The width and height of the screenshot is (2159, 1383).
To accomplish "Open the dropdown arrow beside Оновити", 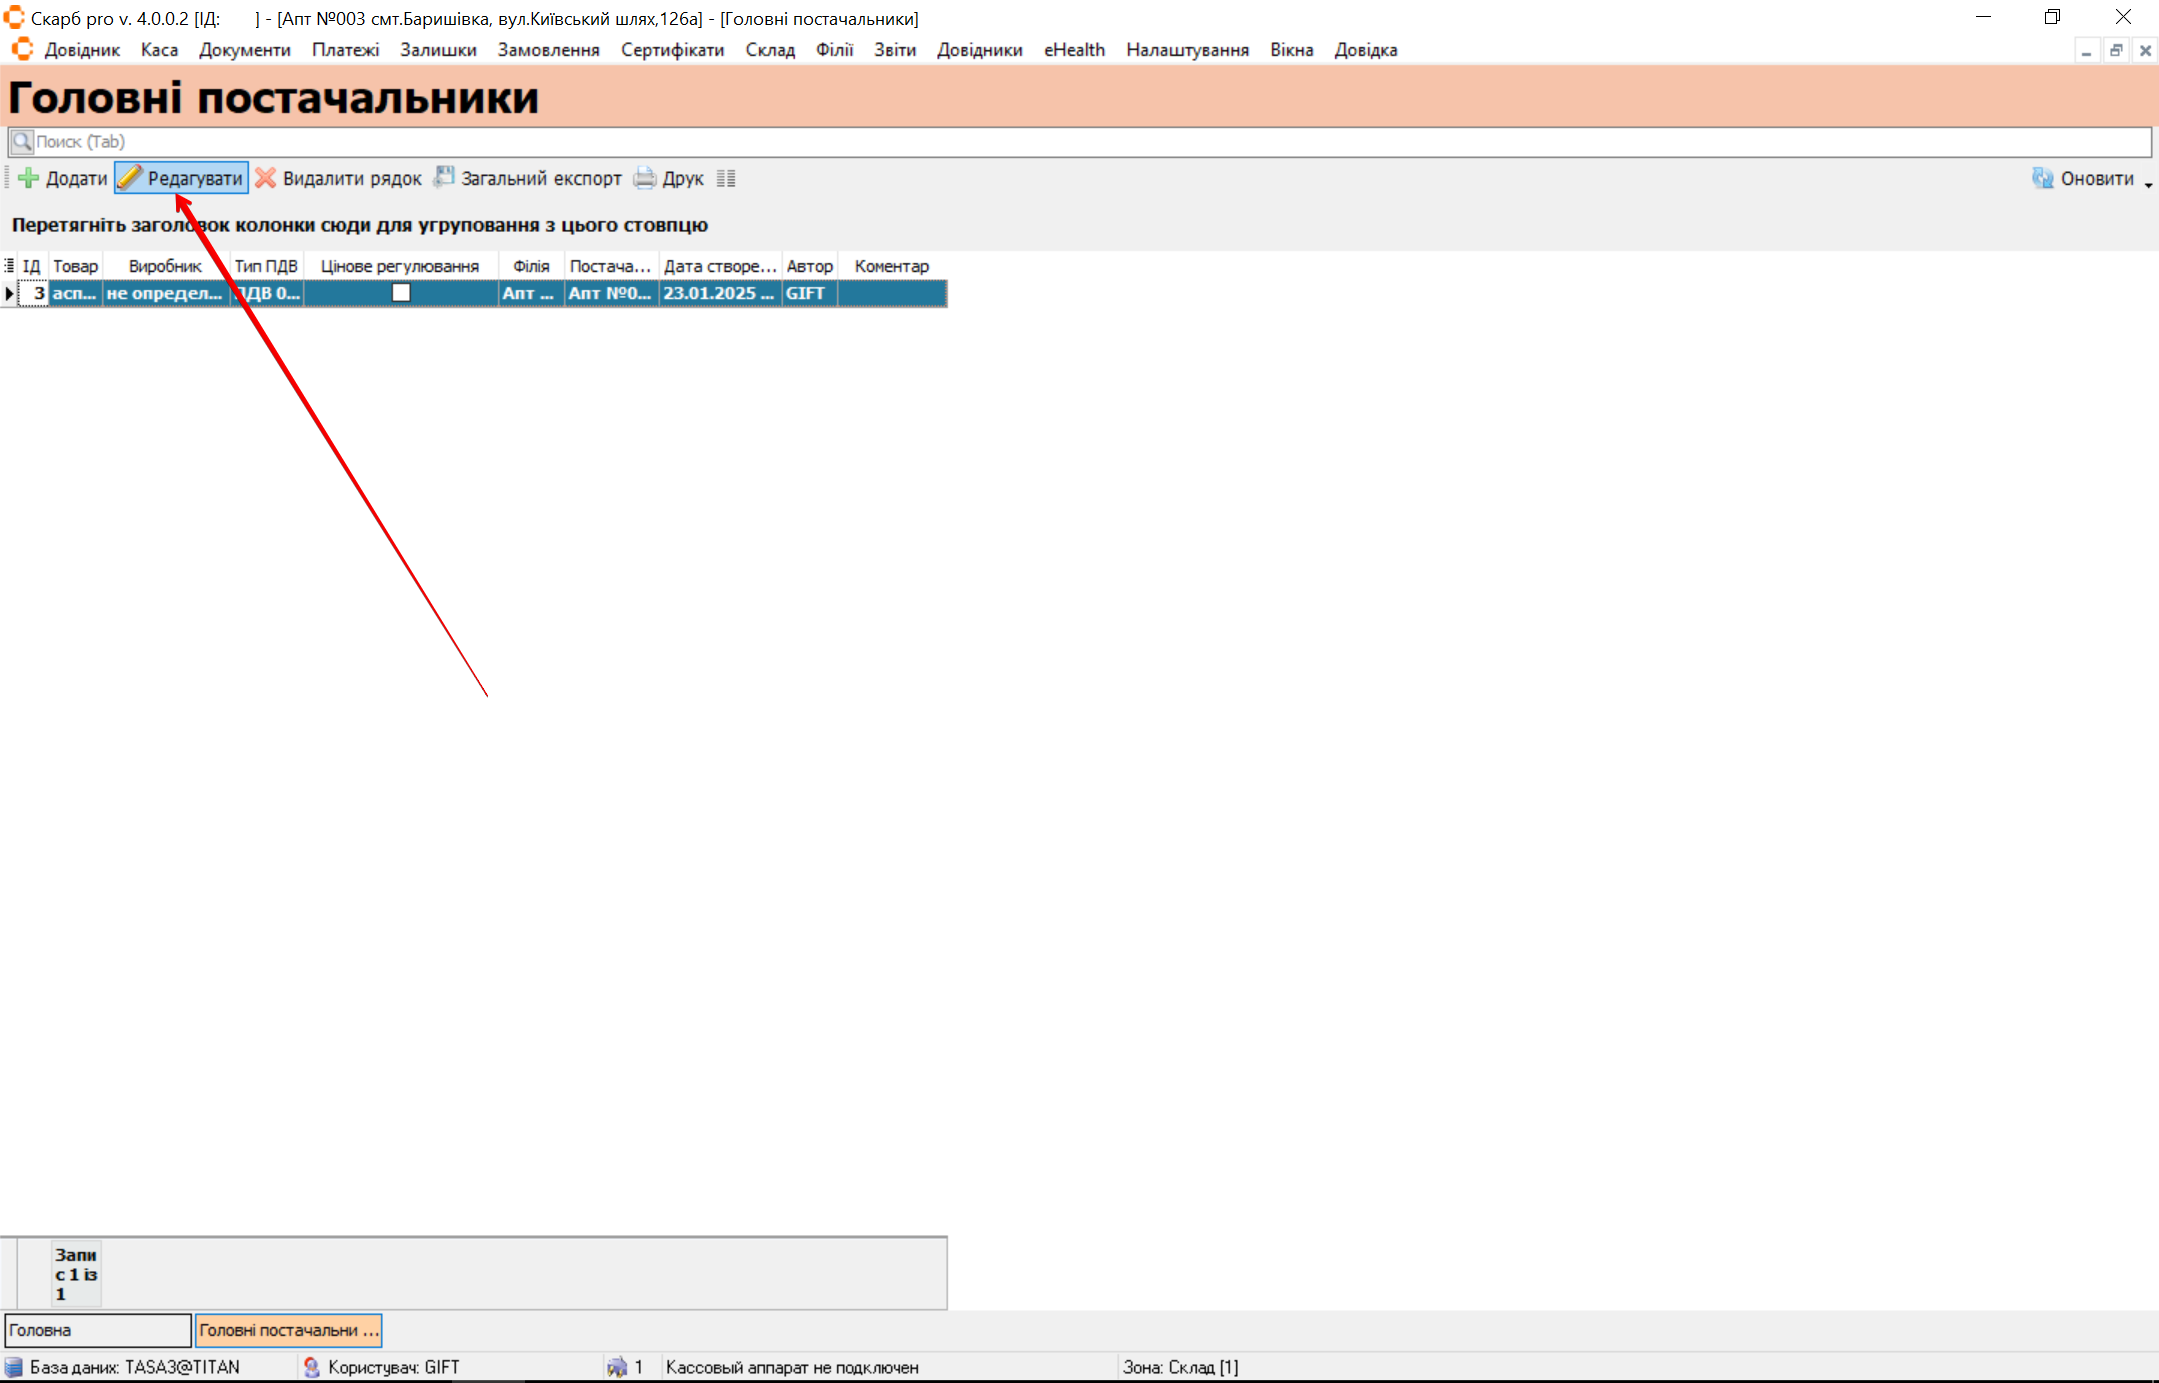I will 2148,185.
